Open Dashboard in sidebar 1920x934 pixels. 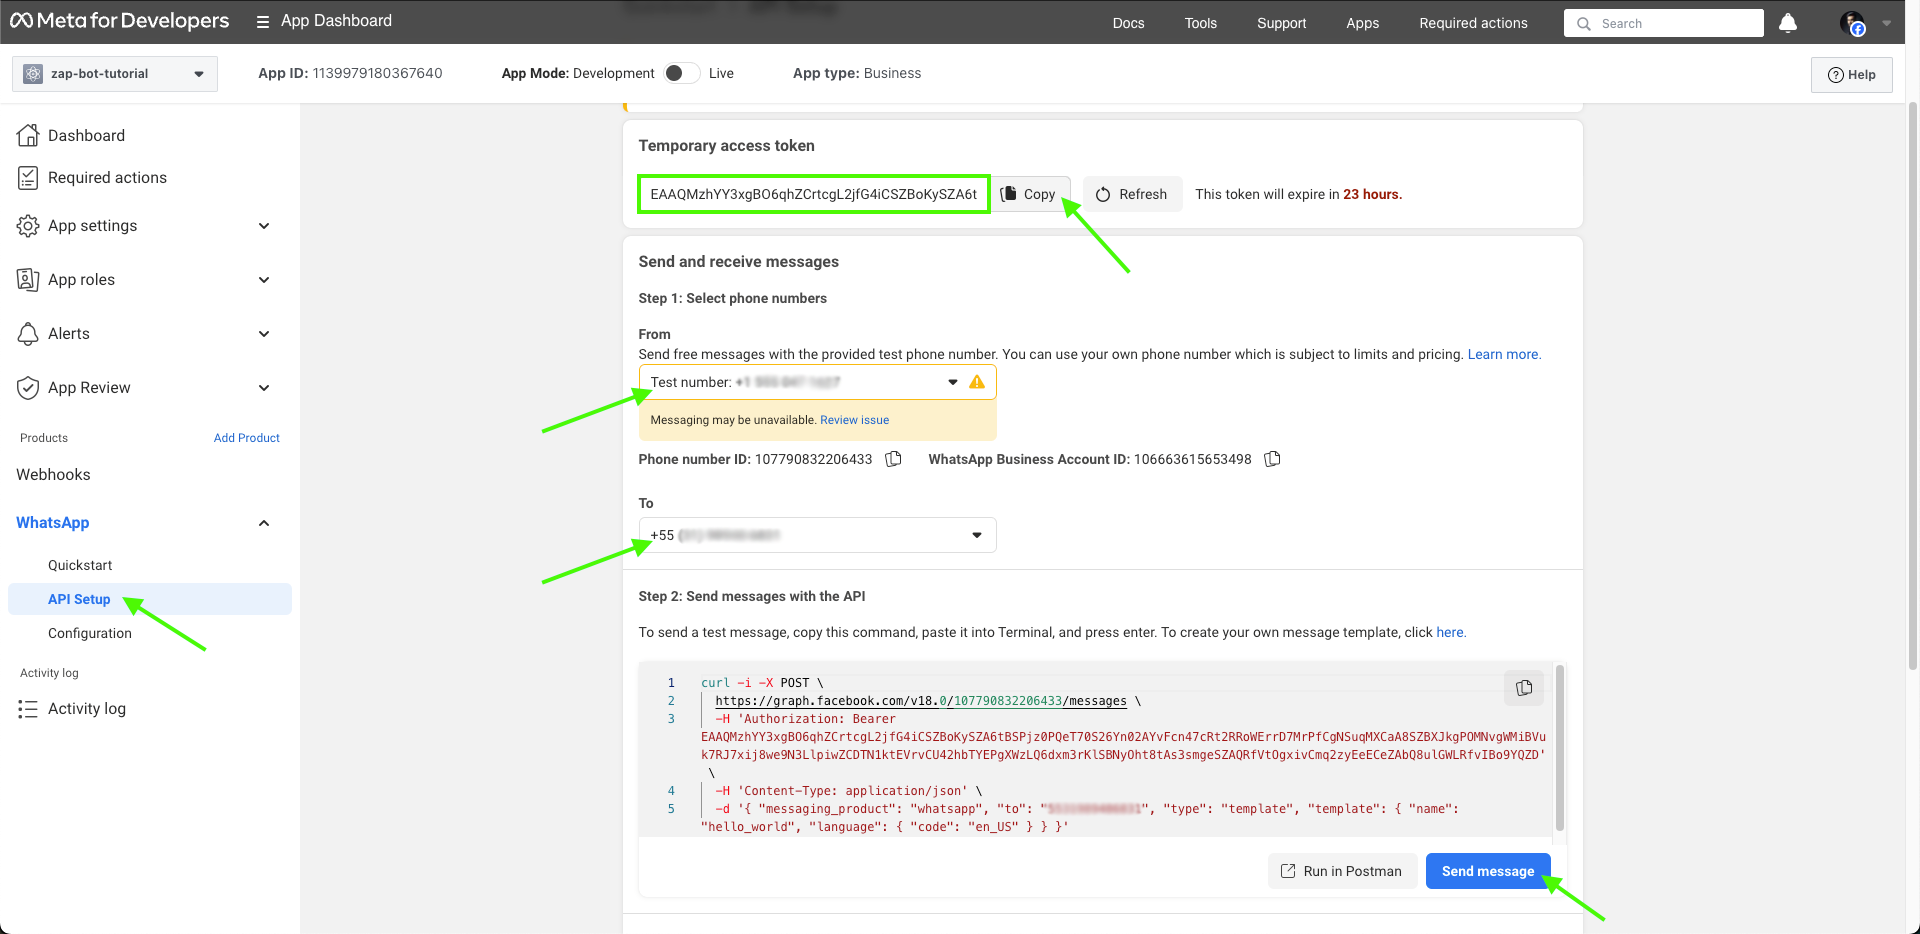[86, 135]
